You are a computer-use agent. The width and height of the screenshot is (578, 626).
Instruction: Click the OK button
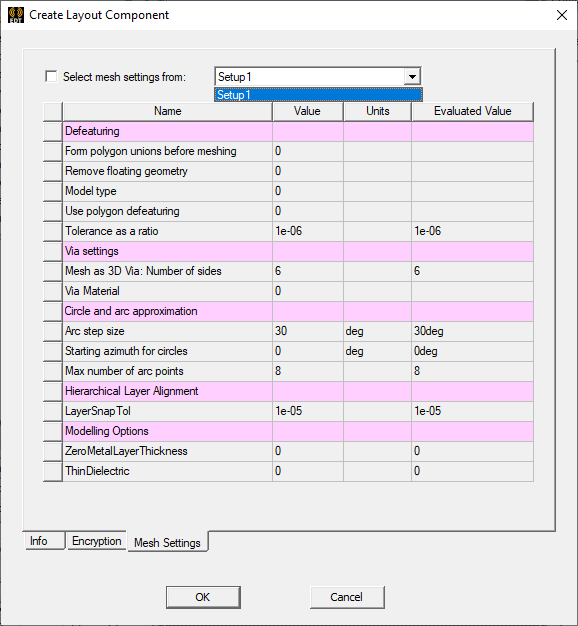pos(203,597)
